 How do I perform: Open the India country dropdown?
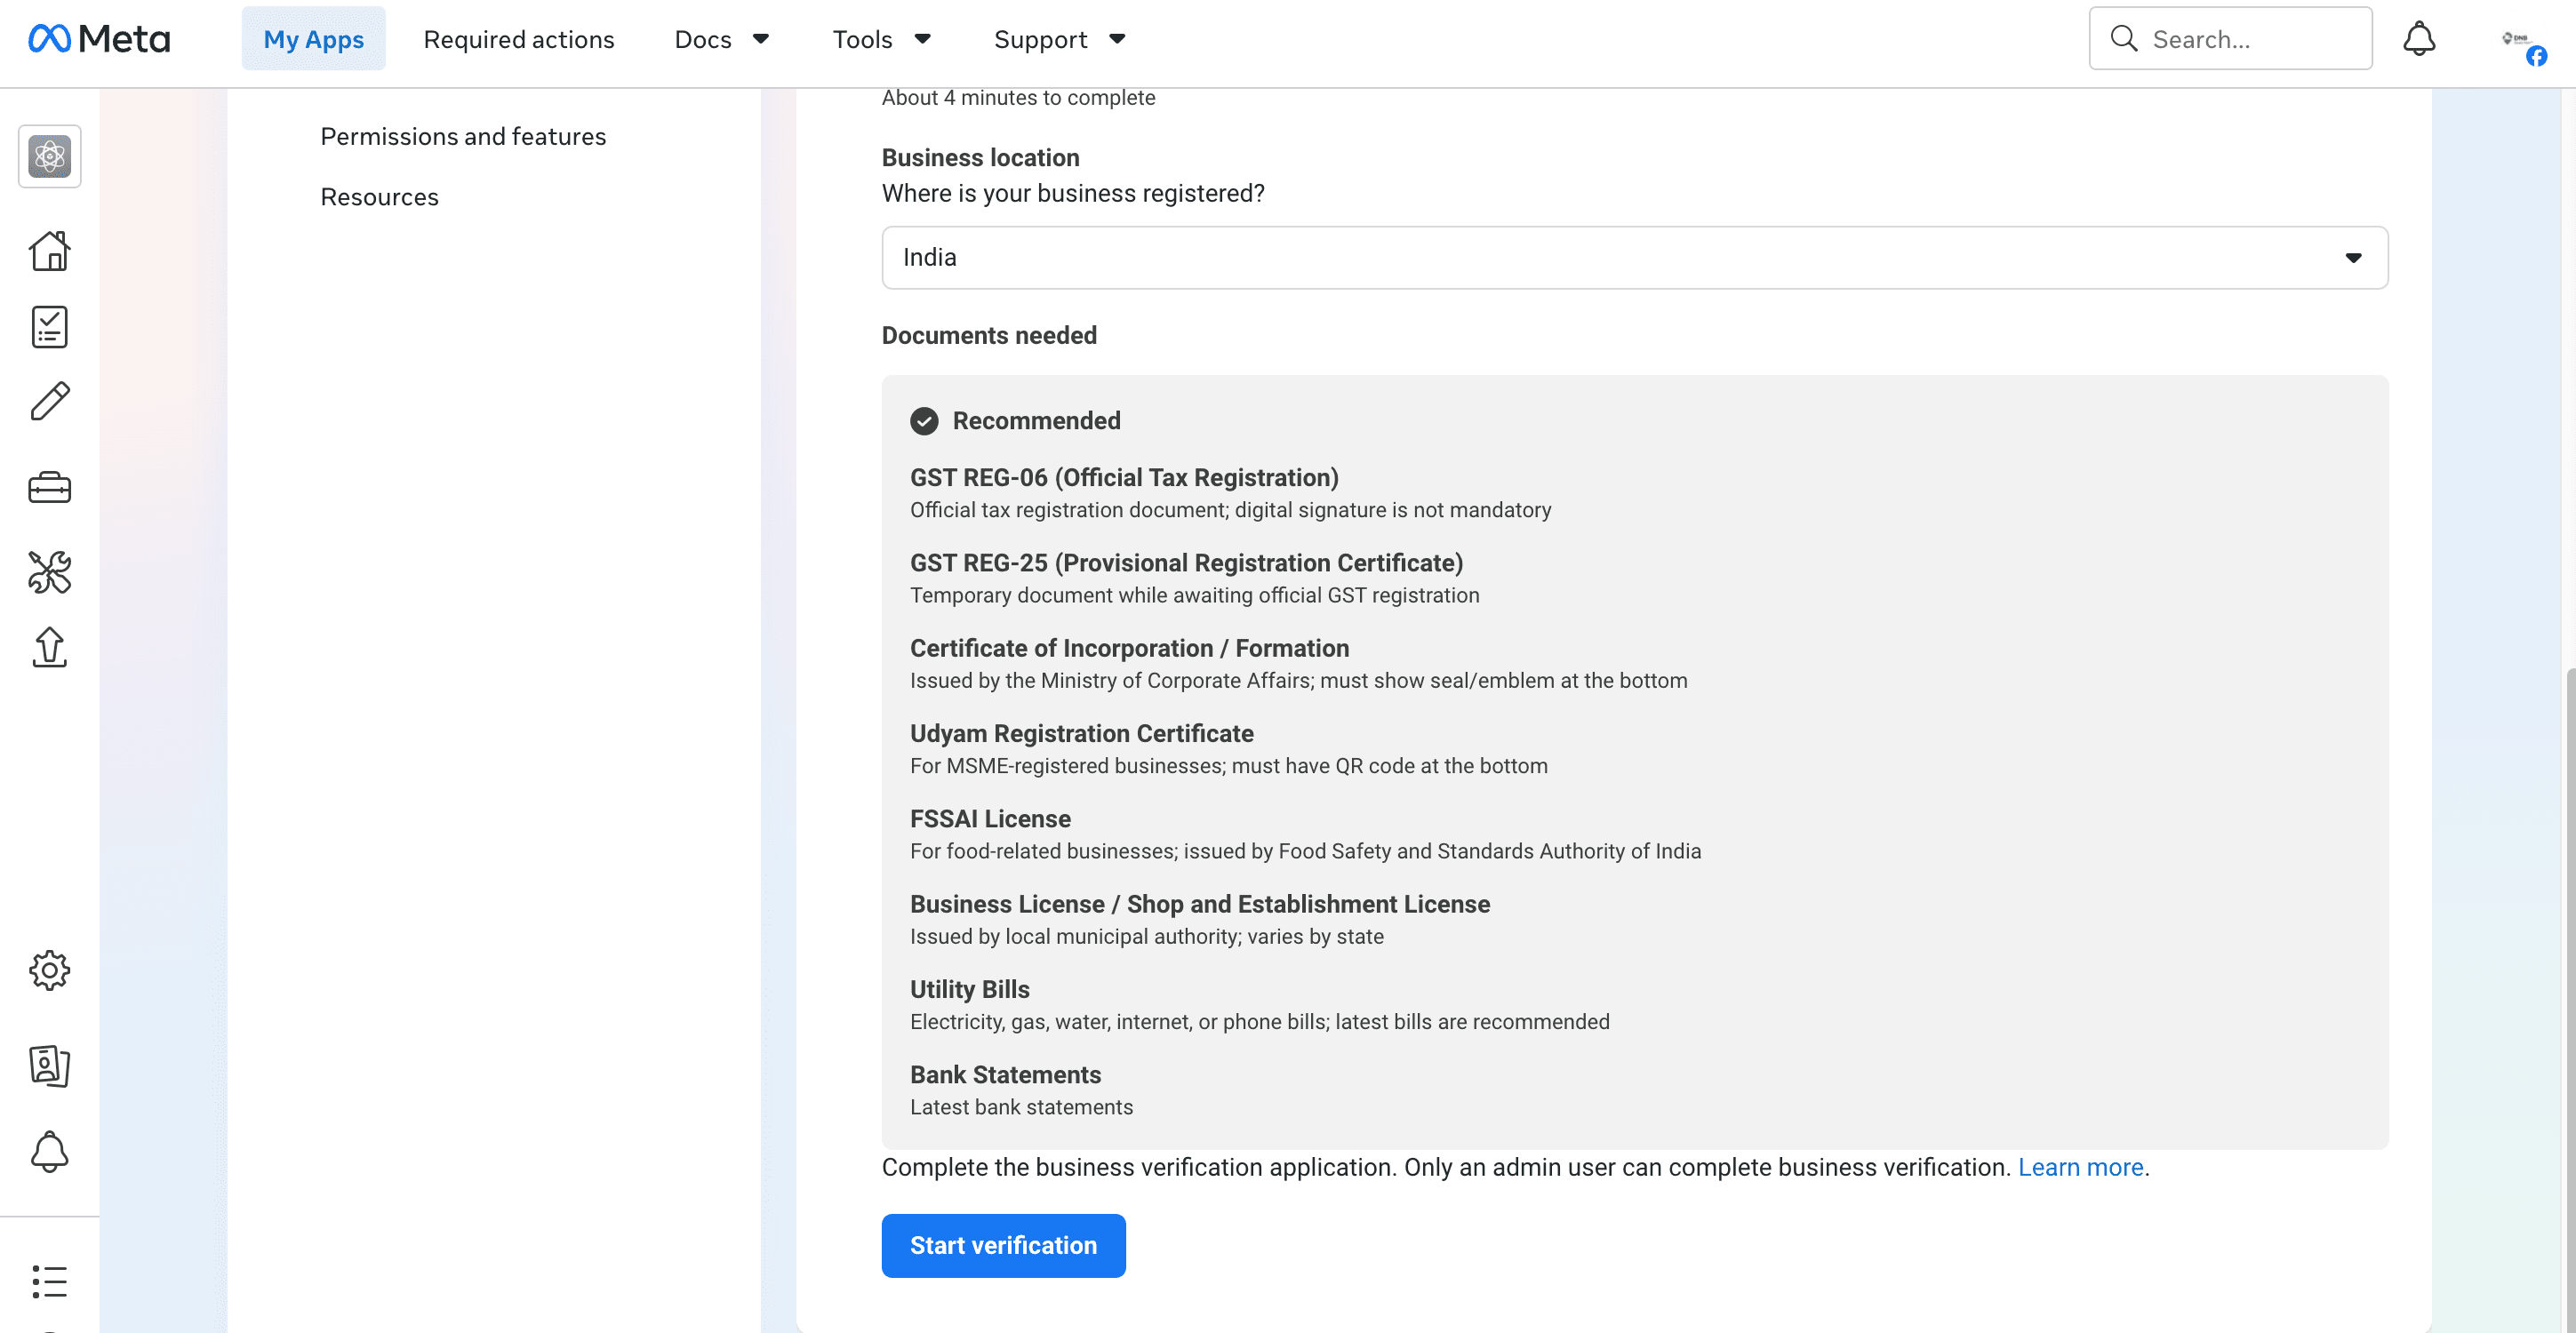point(1634,258)
